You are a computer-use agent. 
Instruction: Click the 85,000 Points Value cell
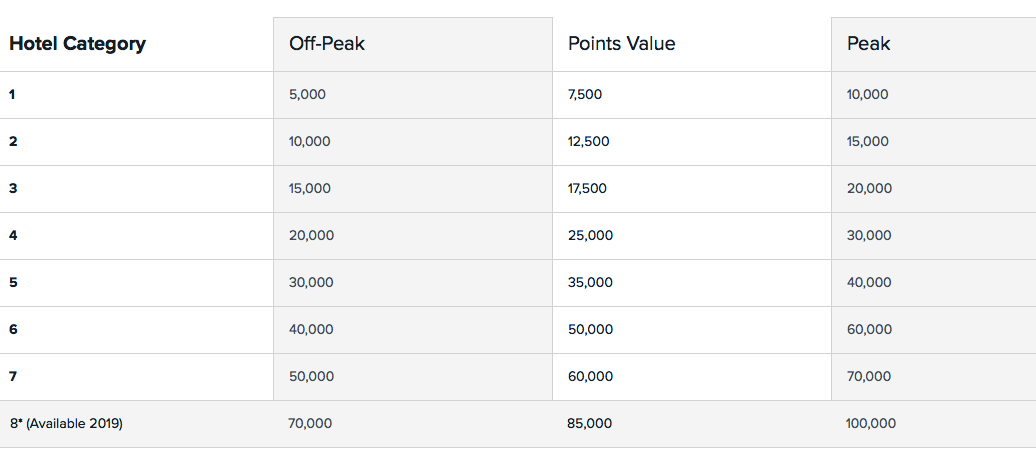click(x=590, y=424)
